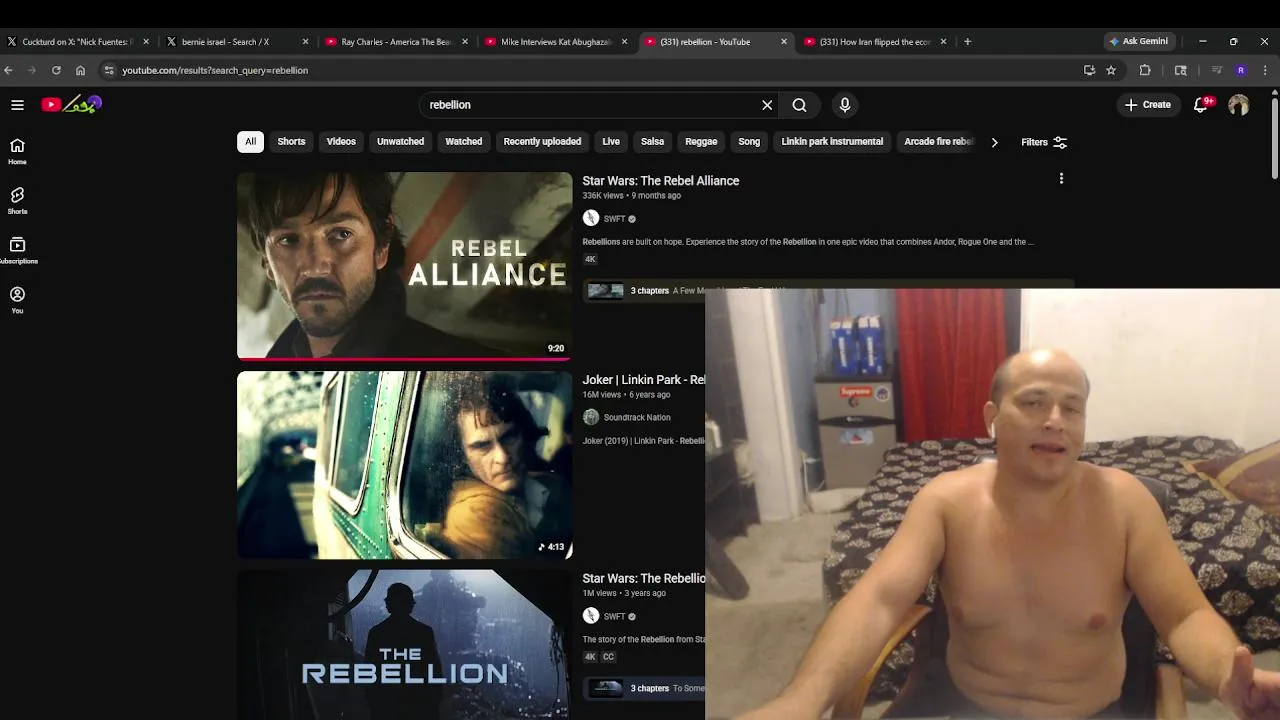Open the Chrome profile R avatar
Screen dimensions: 1280x720
click(1241, 70)
